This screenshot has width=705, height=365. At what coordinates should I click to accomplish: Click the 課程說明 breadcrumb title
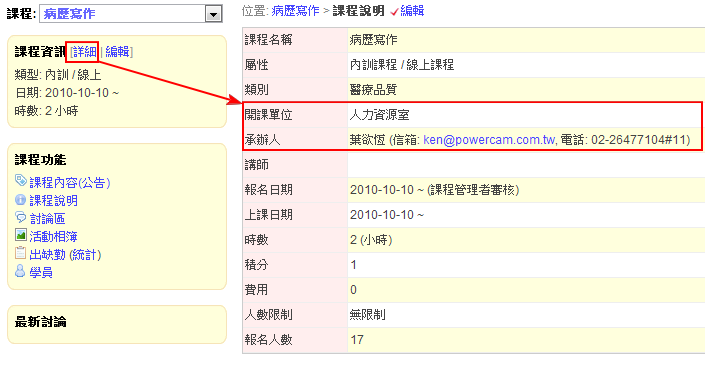pyautogui.click(x=358, y=11)
